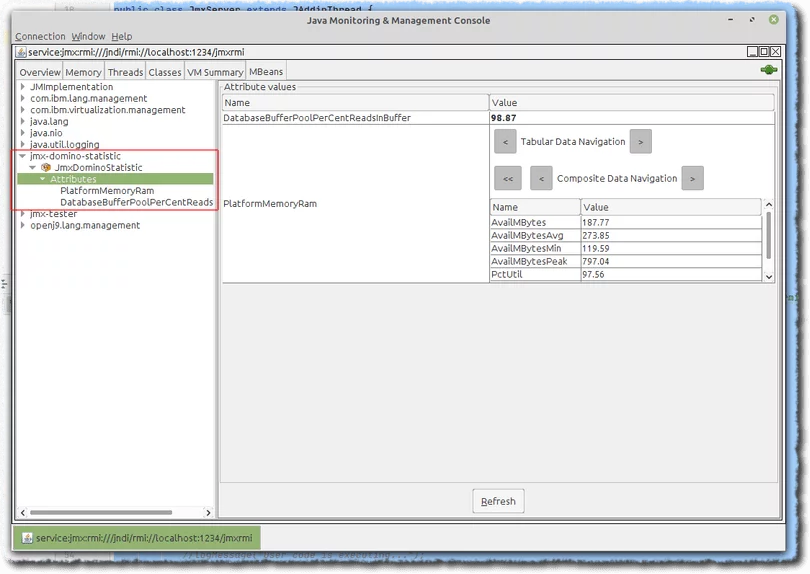This screenshot has height=574, width=810.
Task: Expand the java.lang domain node
Action: point(23,122)
